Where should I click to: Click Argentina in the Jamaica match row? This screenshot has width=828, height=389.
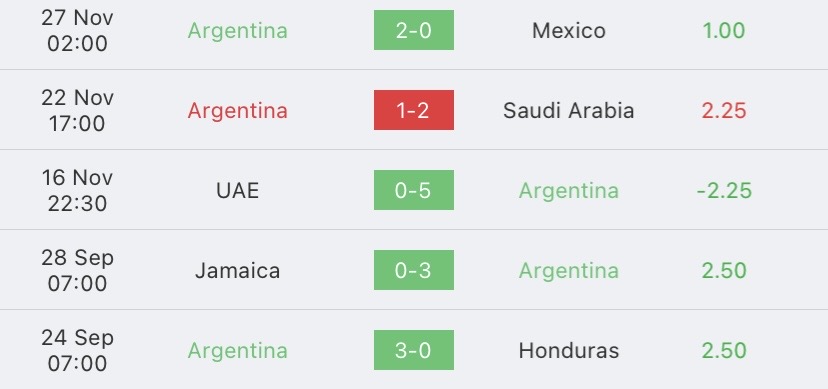569,271
